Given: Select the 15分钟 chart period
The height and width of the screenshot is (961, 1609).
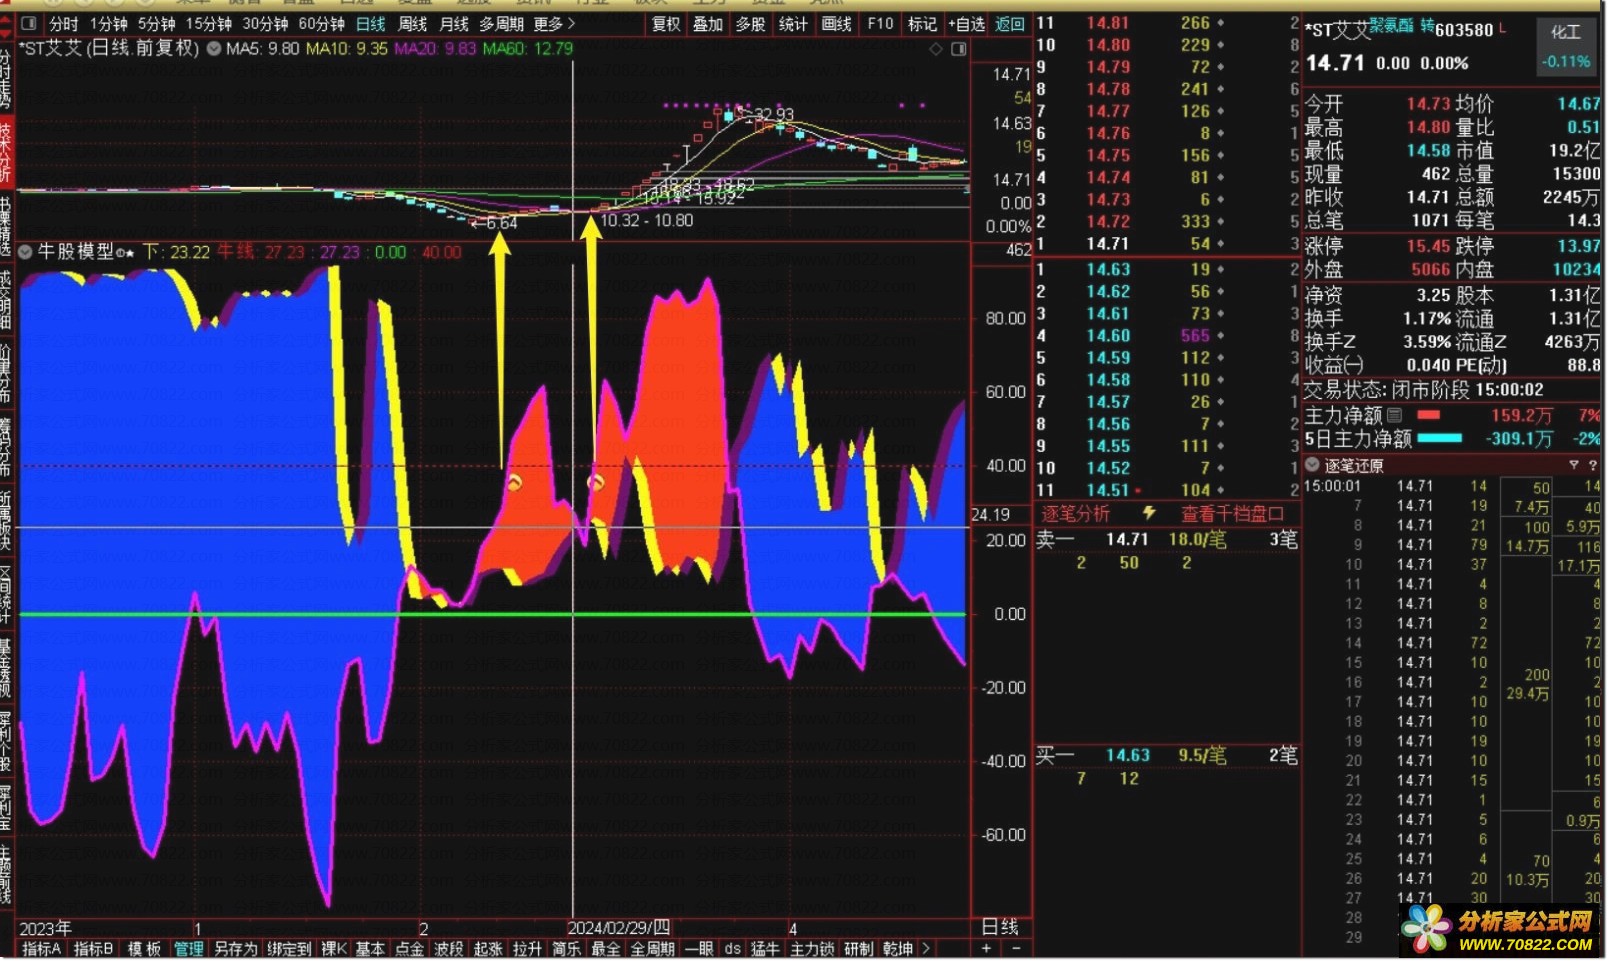Looking at the screenshot, I should coord(208,23).
